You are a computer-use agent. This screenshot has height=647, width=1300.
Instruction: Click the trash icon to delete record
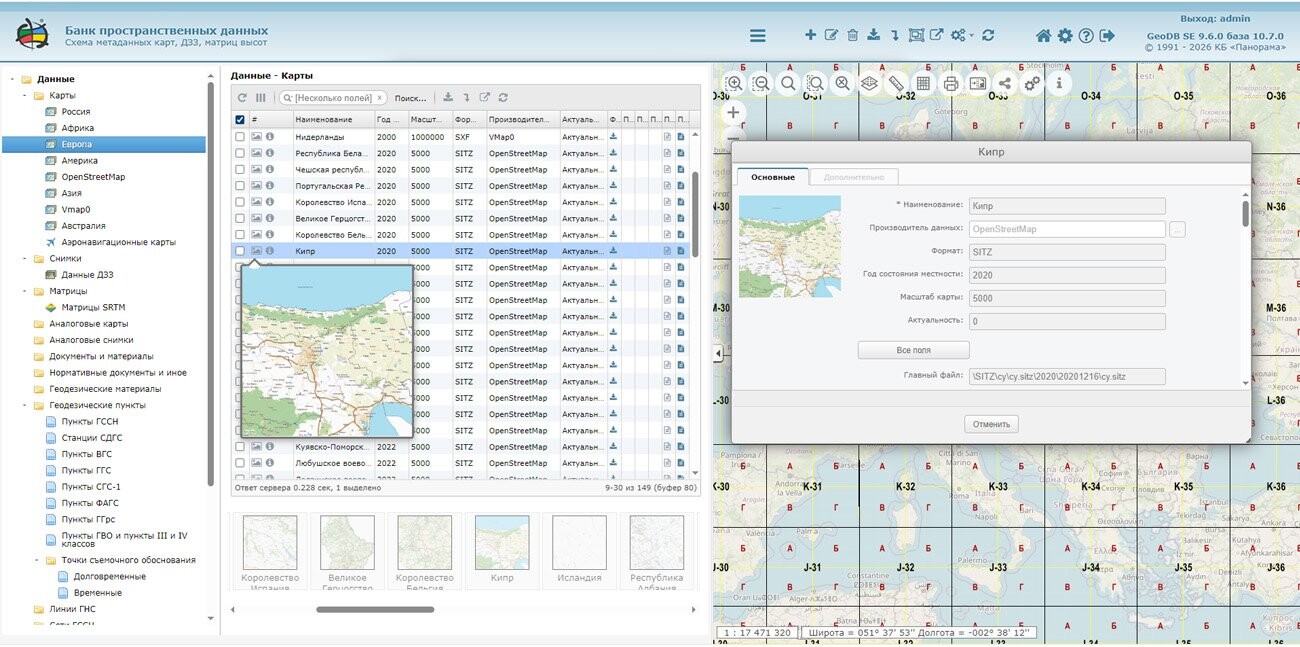852,35
